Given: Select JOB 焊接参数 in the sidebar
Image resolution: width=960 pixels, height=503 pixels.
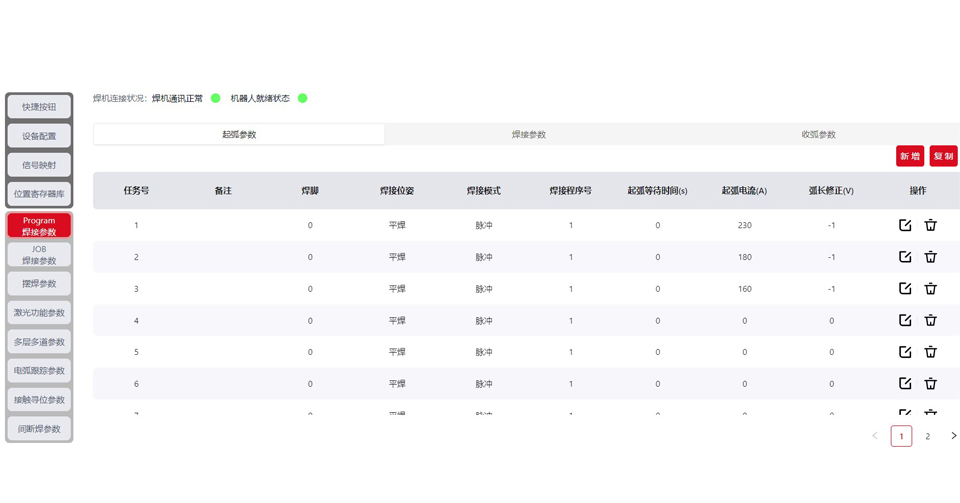Looking at the screenshot, I should 39,255.
